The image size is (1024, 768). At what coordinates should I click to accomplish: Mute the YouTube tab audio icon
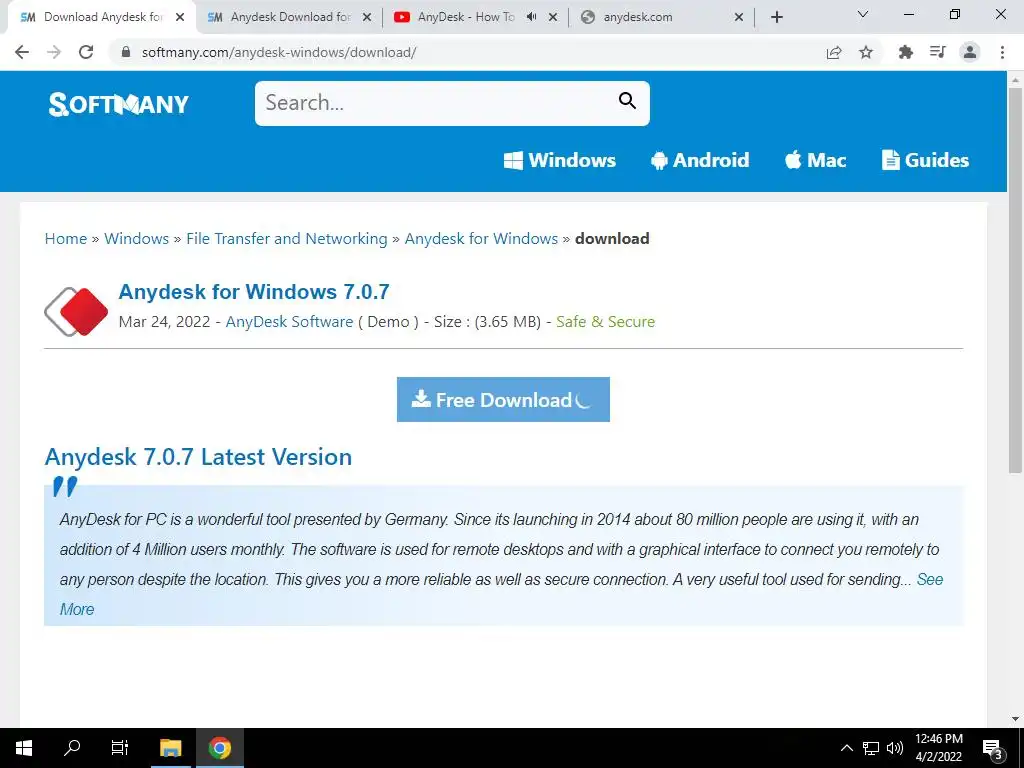click(x=532, y=17)
